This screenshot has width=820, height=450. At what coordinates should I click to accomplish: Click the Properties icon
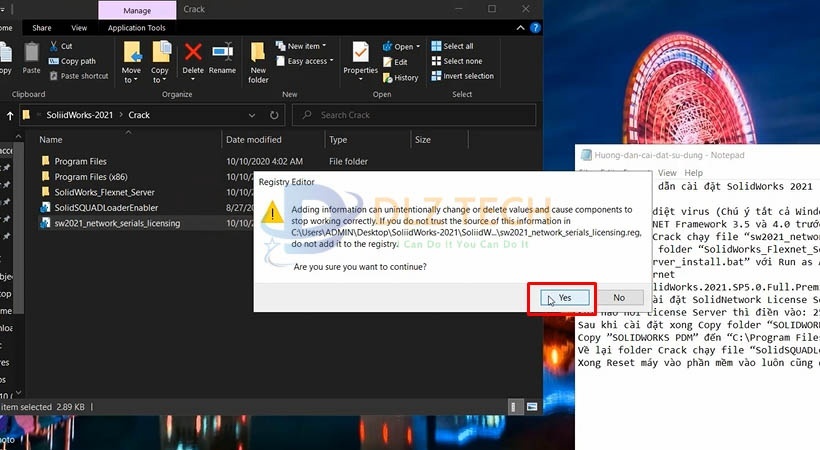360,52
